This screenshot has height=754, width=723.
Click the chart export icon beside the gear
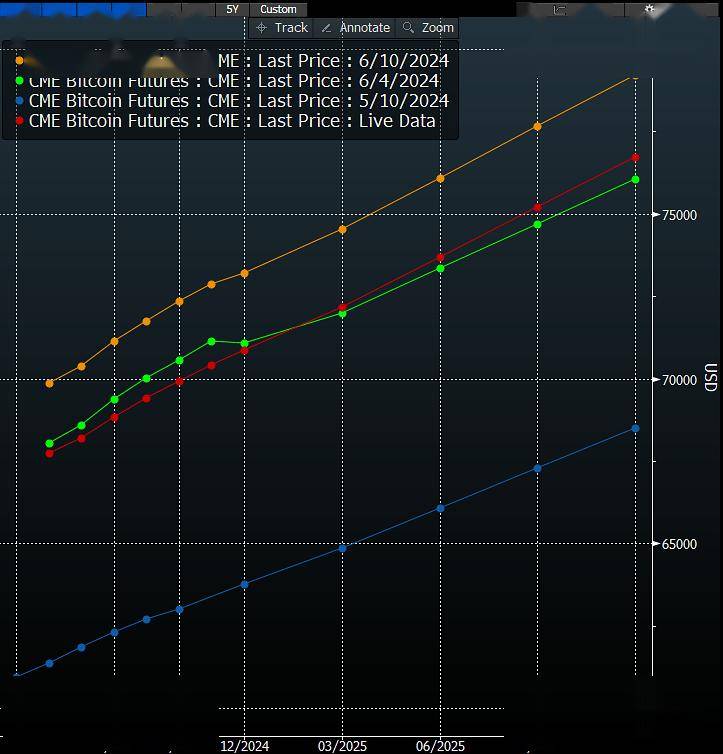point(559,10)
